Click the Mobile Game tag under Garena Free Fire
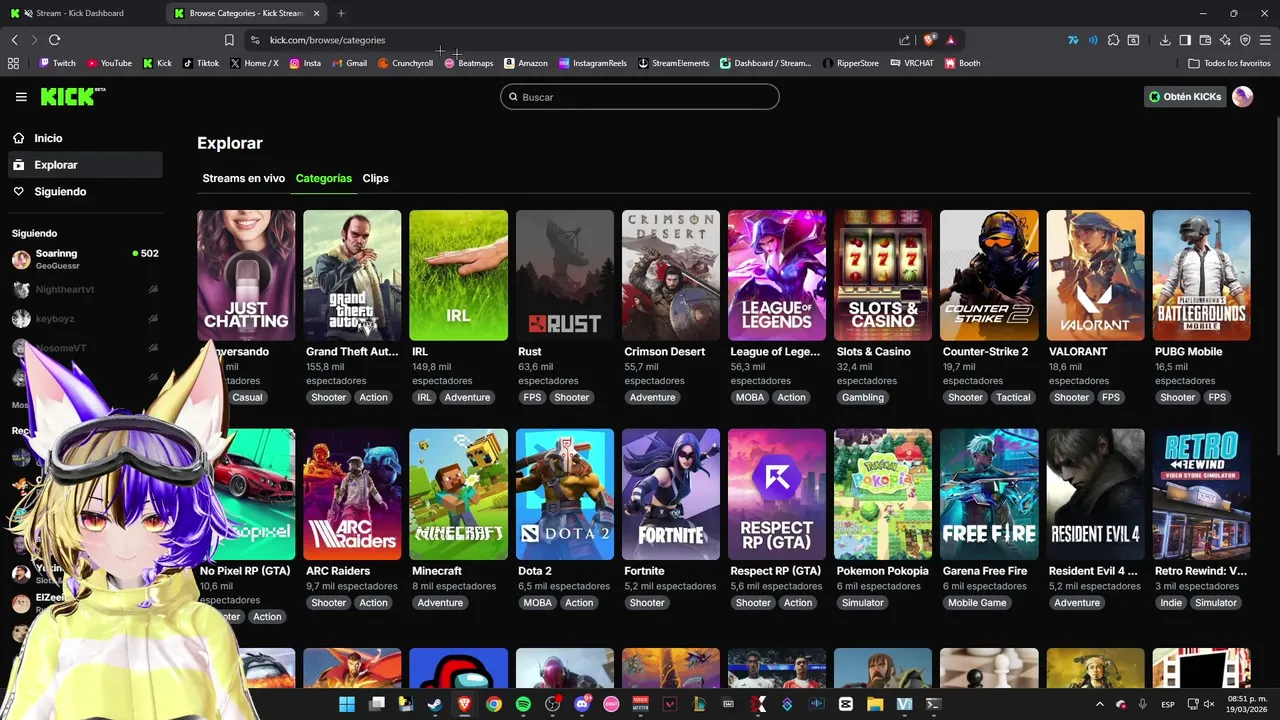 click(977, 603)
